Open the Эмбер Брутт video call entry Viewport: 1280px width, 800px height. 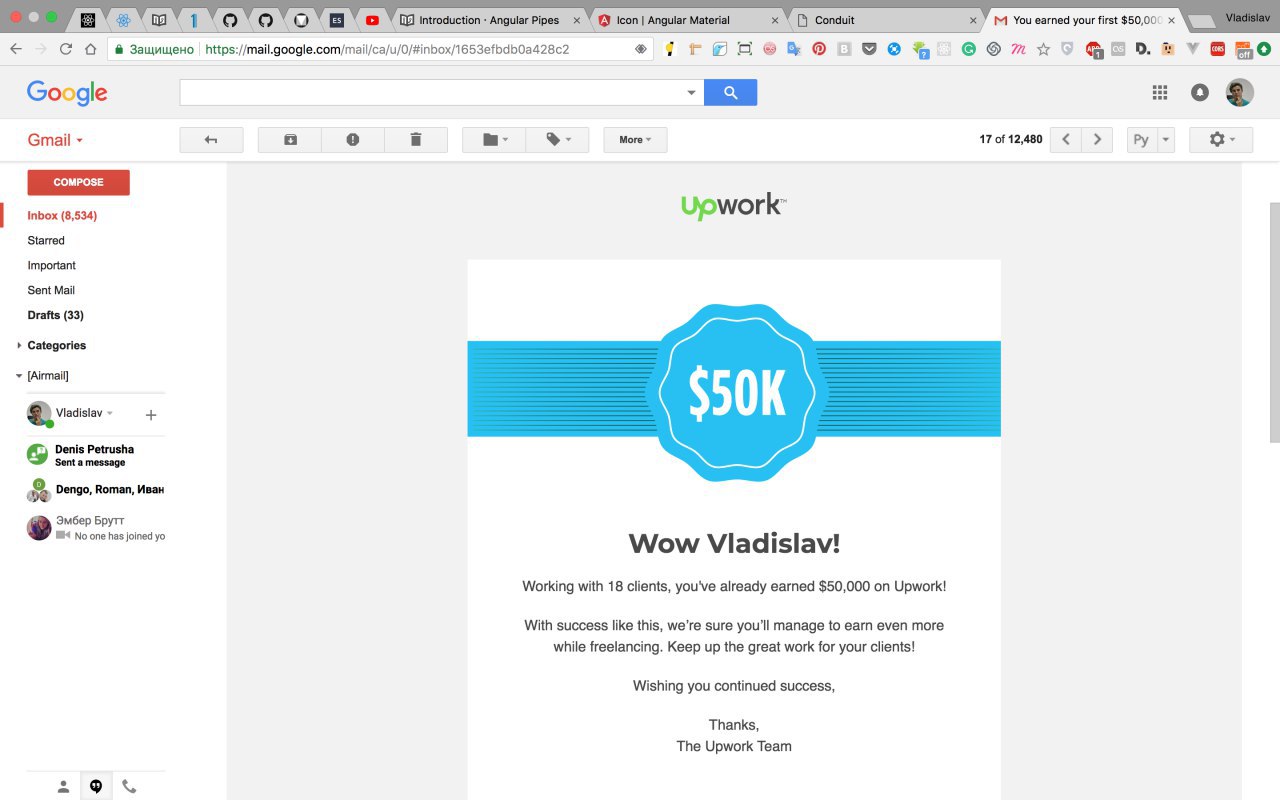pos(95,528)
